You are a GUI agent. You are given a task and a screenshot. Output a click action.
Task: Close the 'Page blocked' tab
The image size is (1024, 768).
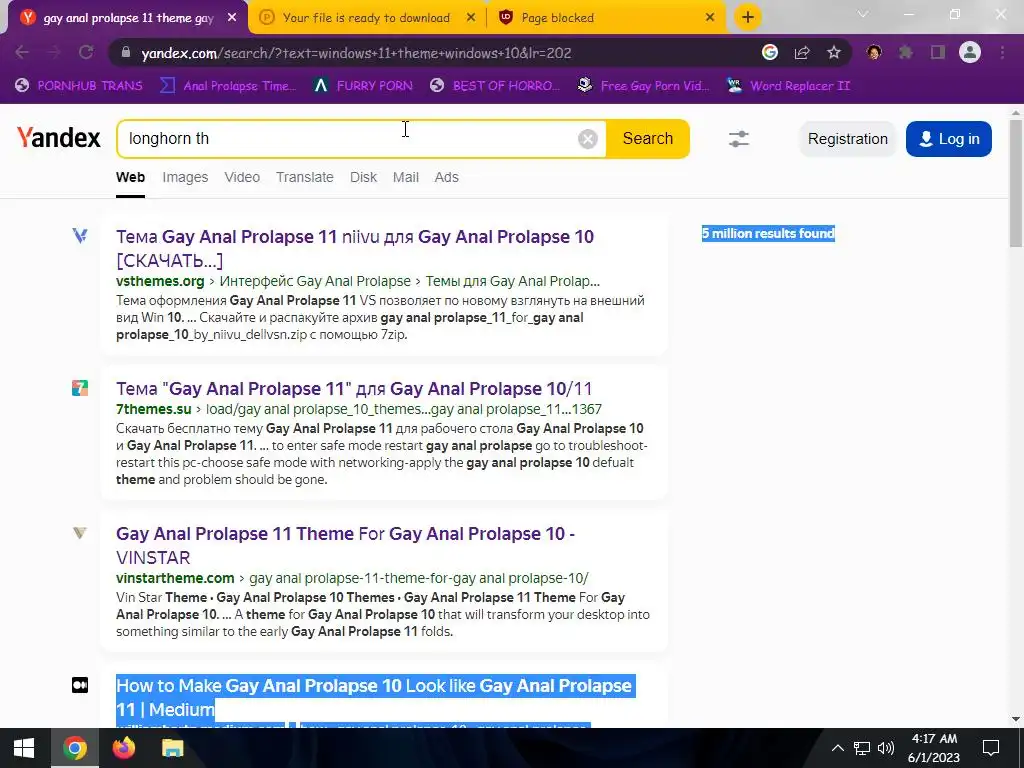[710, 18]
